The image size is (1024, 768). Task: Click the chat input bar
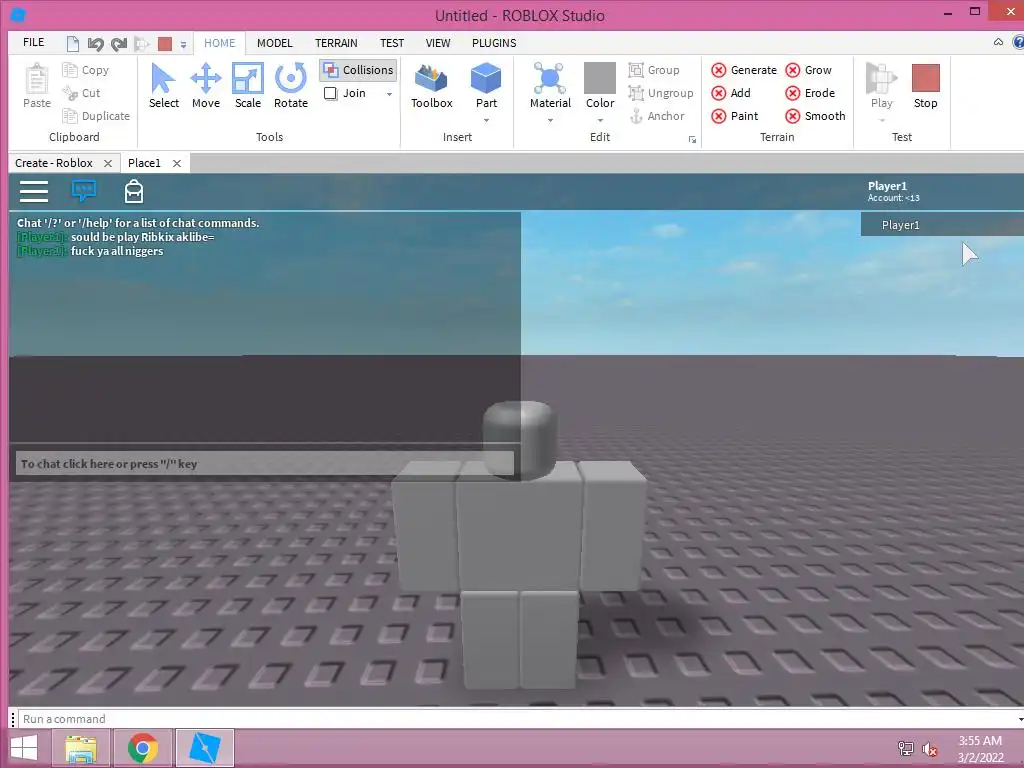click(264, 464)
